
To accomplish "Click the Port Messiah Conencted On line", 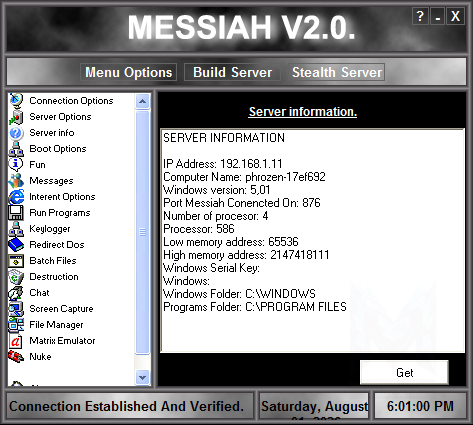I will [x=242, y=203].
